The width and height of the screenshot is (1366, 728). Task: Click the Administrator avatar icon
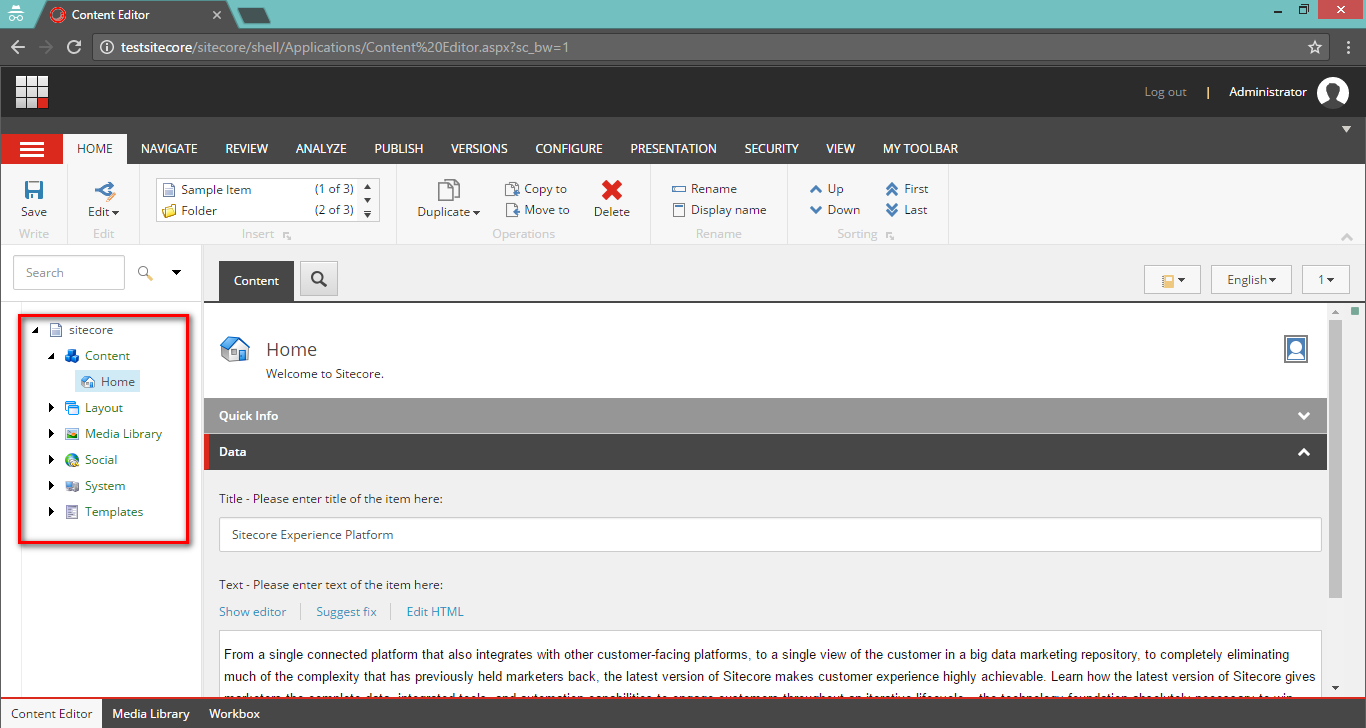1332,93
